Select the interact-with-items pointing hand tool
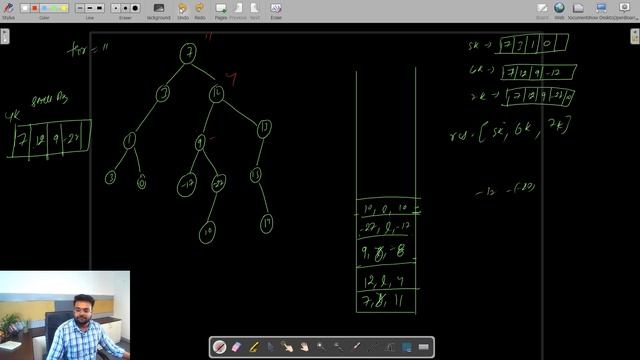The height and width of the screenshot is (360, 640). pyautogui.click(x=287, y=347)
